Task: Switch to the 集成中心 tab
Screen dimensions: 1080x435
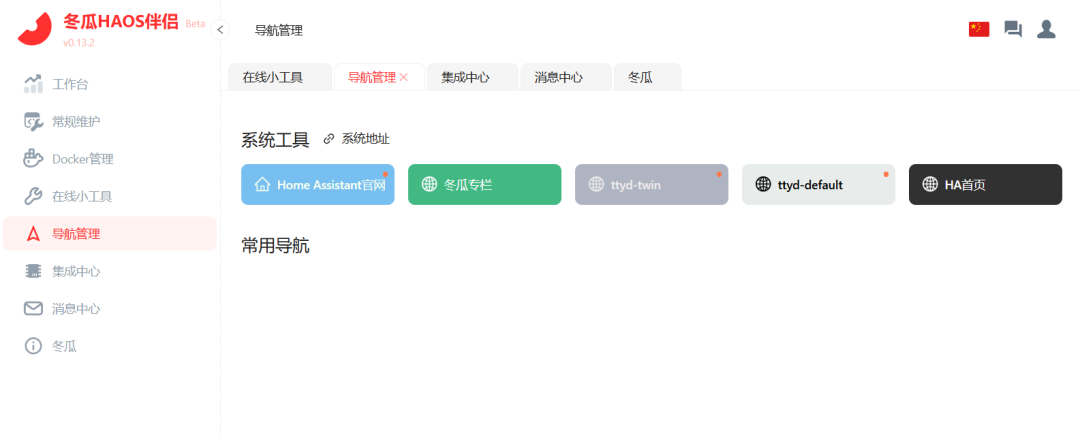Action: [472, 77]
